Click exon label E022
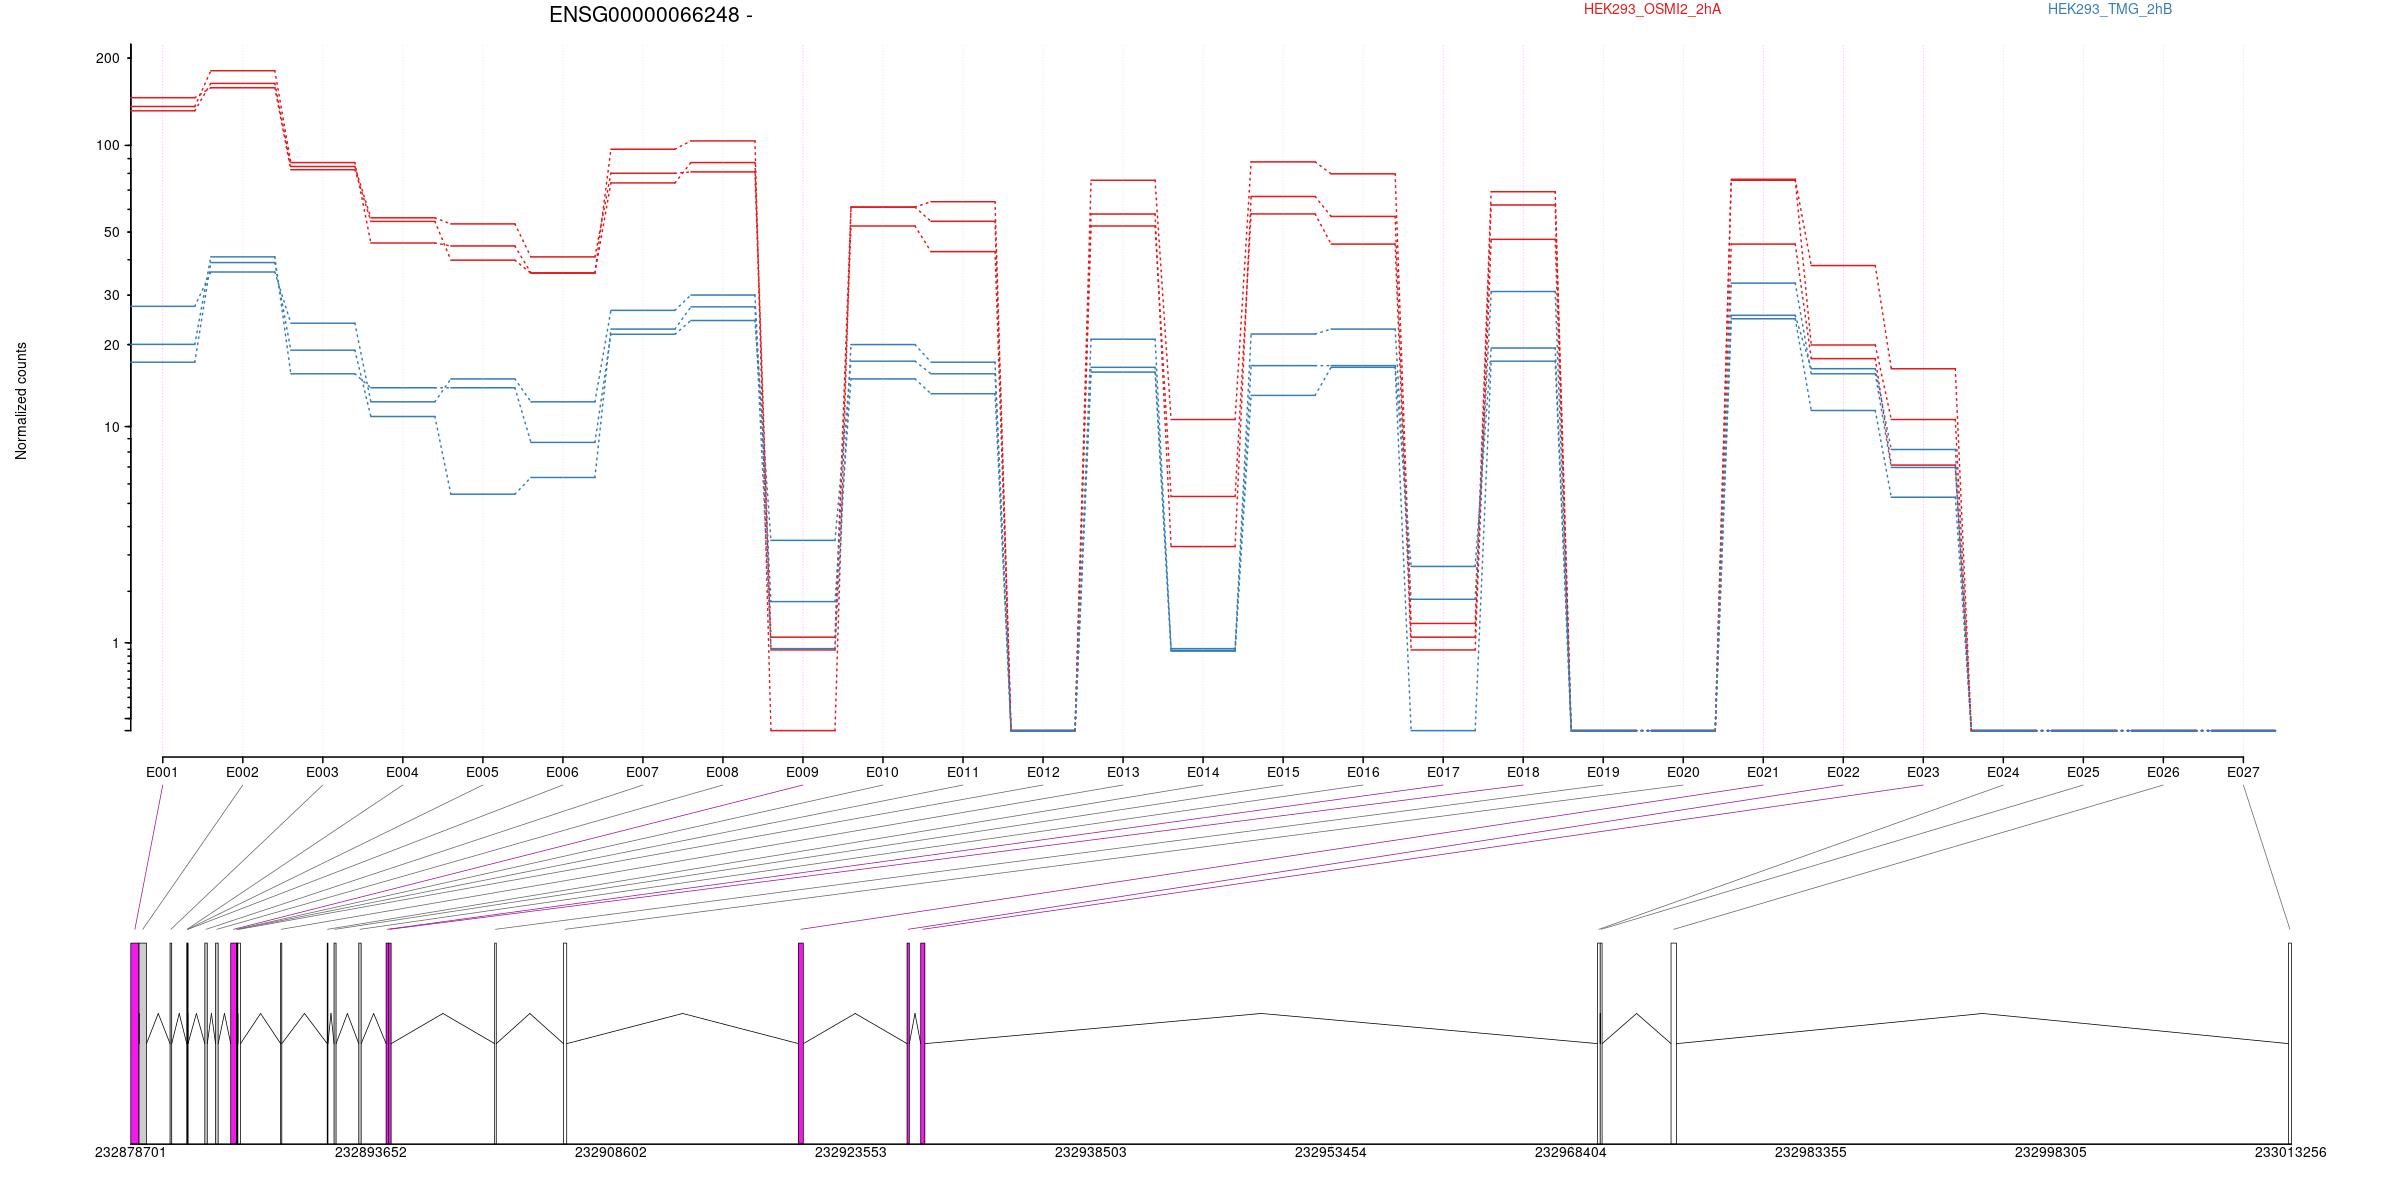This screenshot has height=1200, width=2400. (x=1843, y=772)
